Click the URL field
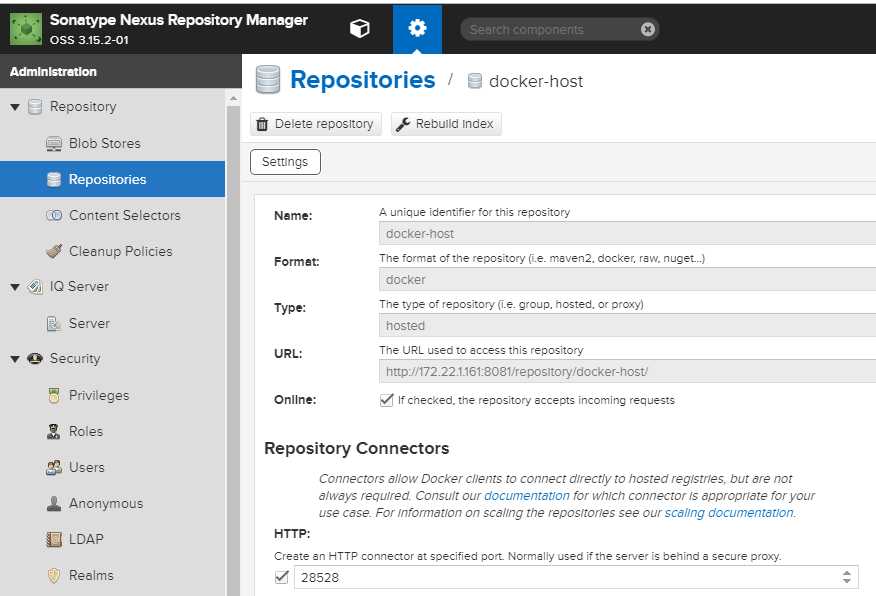 point(627,371)
